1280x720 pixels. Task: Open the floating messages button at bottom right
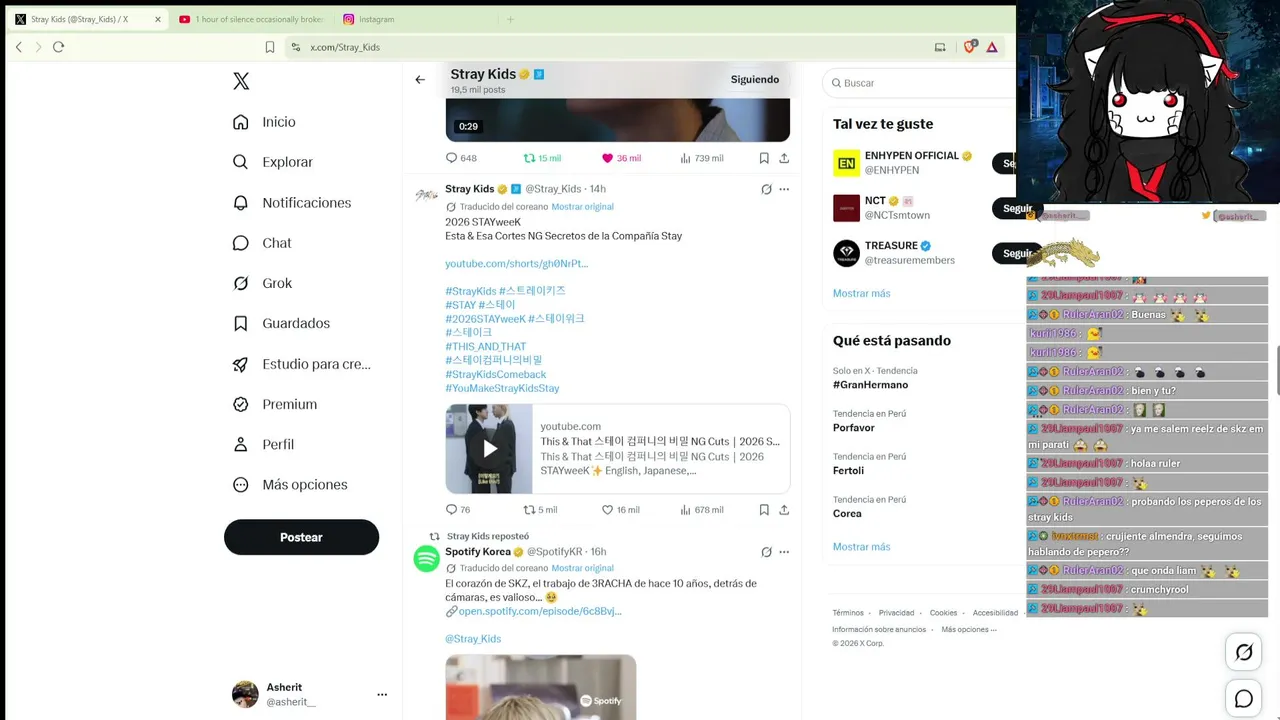coord(1244,699)
